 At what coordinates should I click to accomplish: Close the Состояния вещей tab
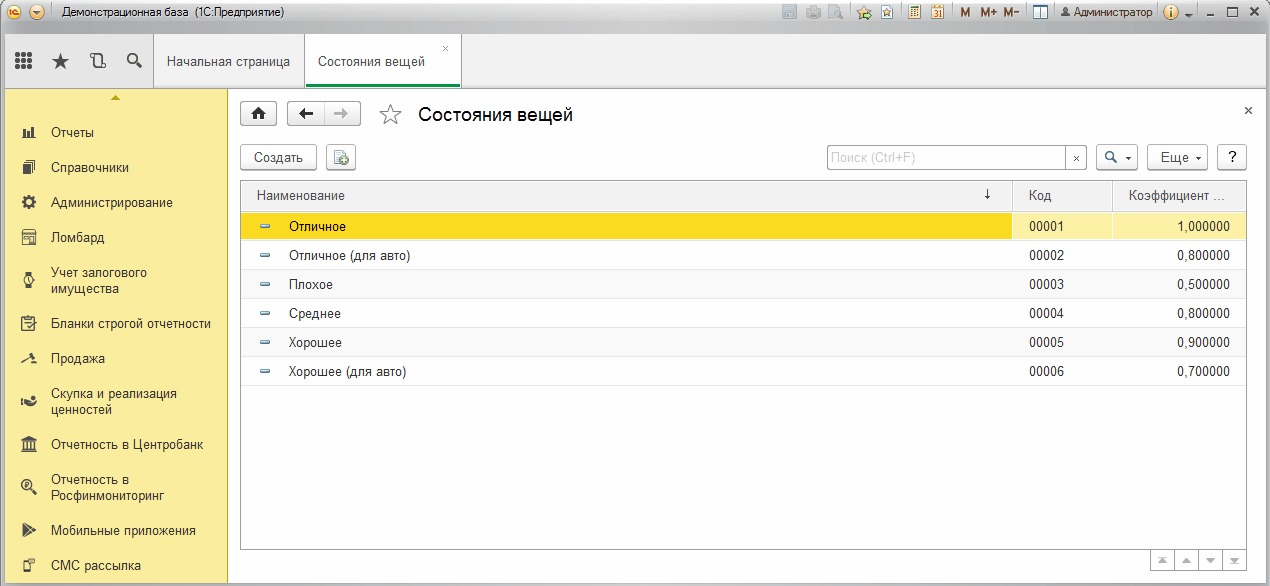[x=446, y=48]
